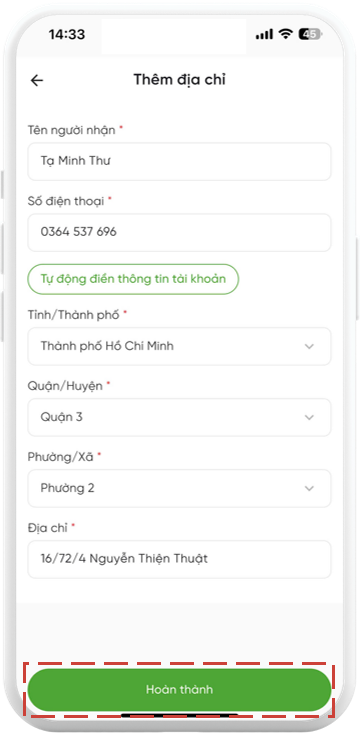Tap the Tên người nhận label
Screen dimensions: 361x733
[x=72, y=130]
